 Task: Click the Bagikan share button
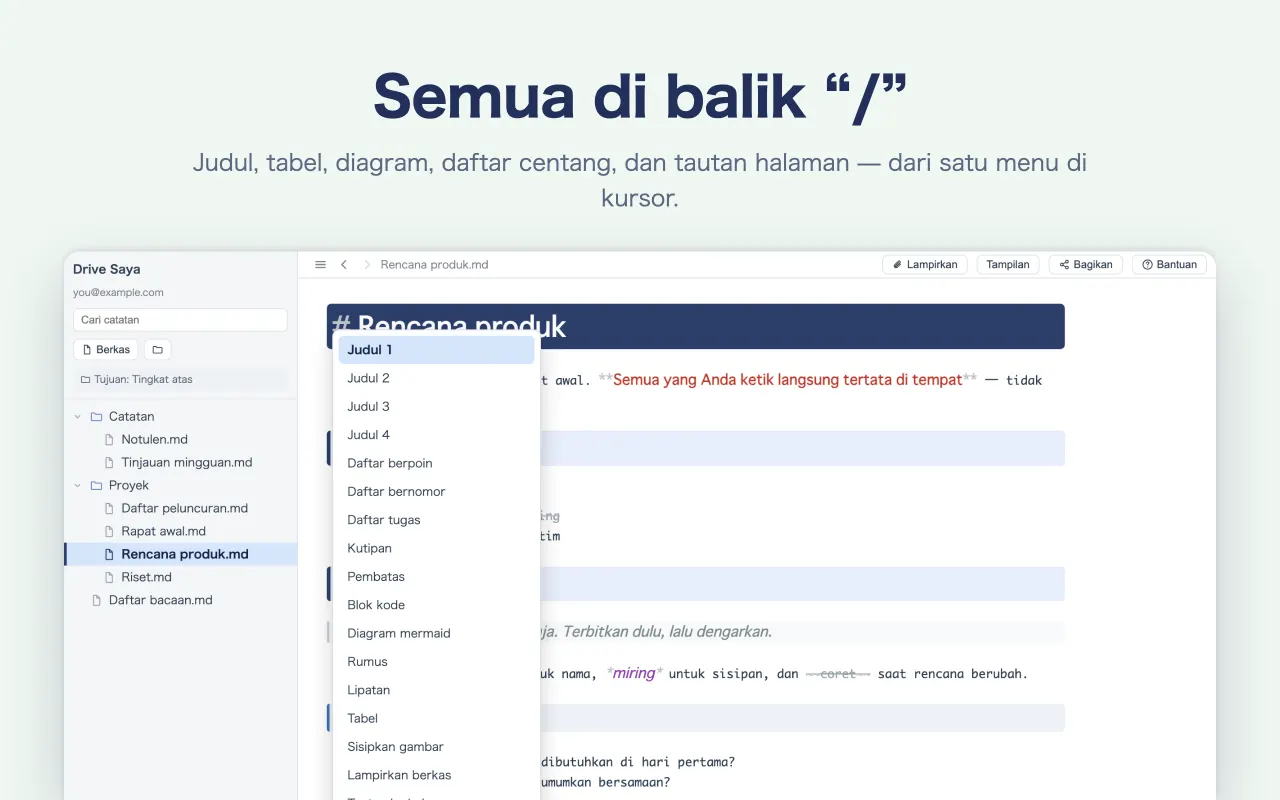[x=1086, y=265]
